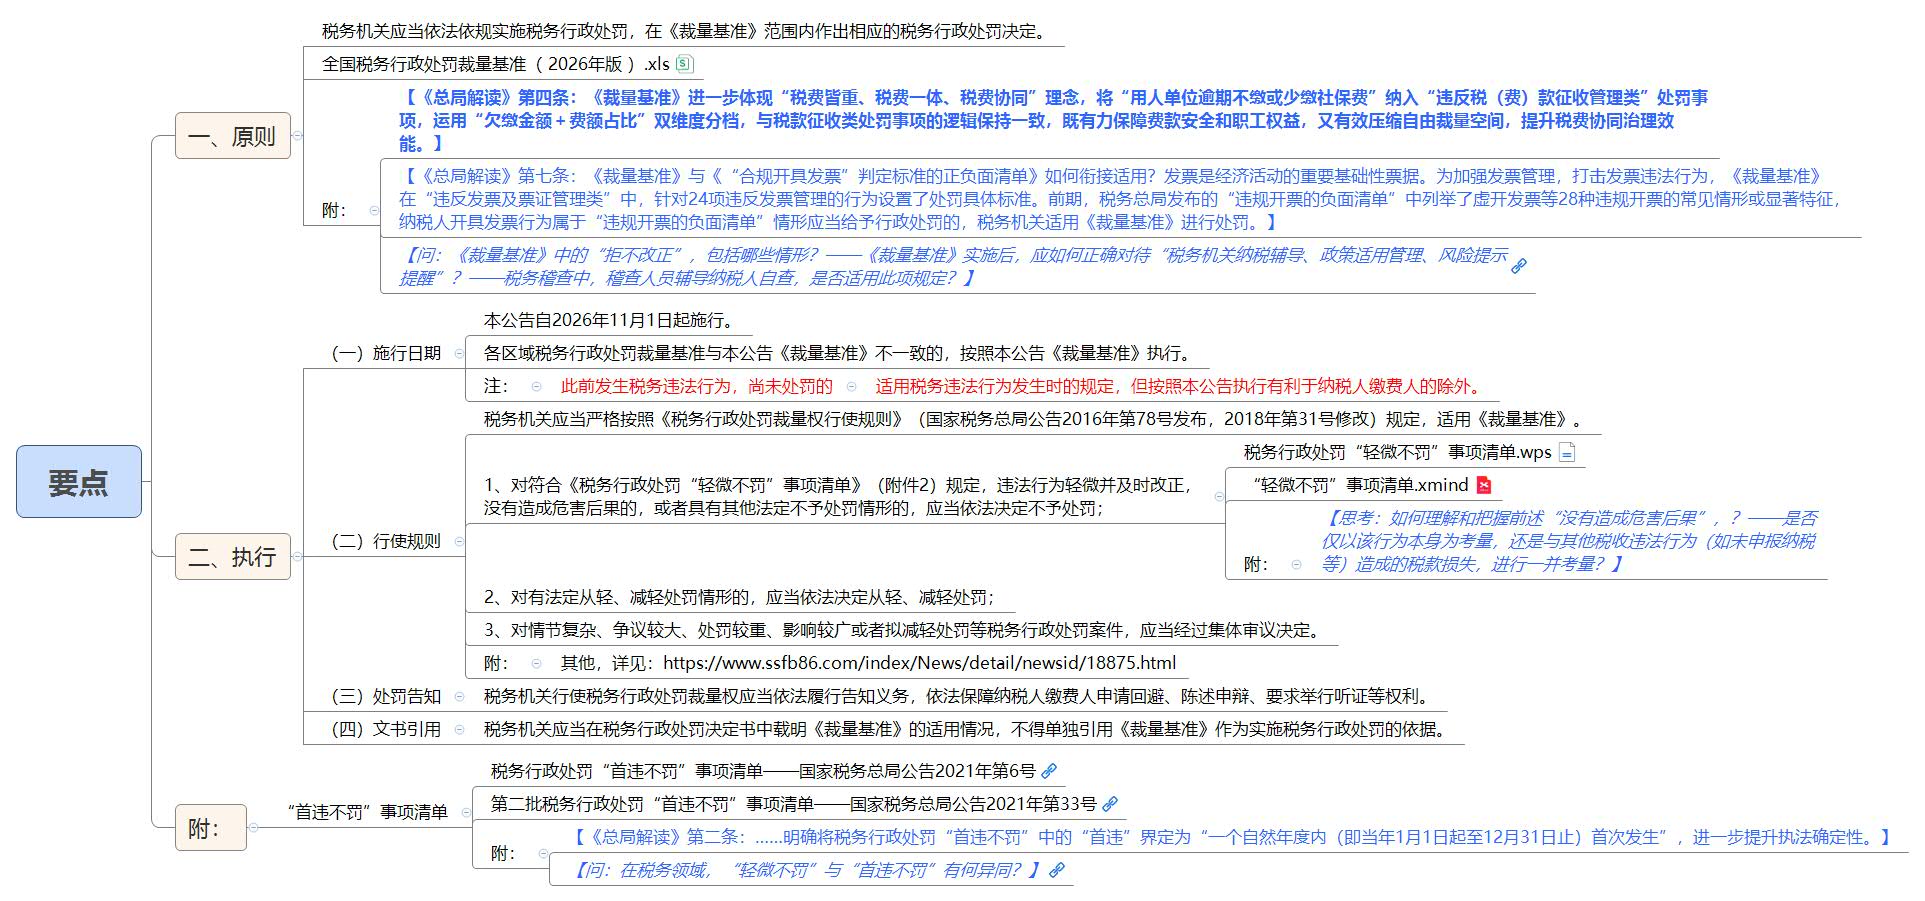Select the 一、原则 main topic
Image resolution: width=1925 pixels, height=901 pixels.
(x=233, y=136)
